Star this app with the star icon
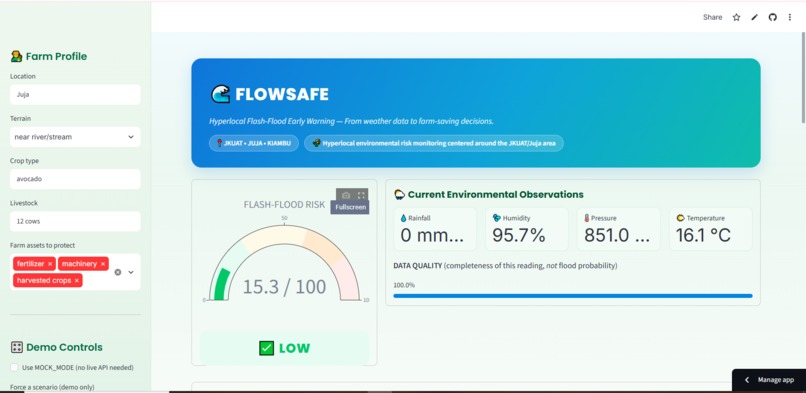The height and width of the screenshot is (393, 806). [737, 17]
